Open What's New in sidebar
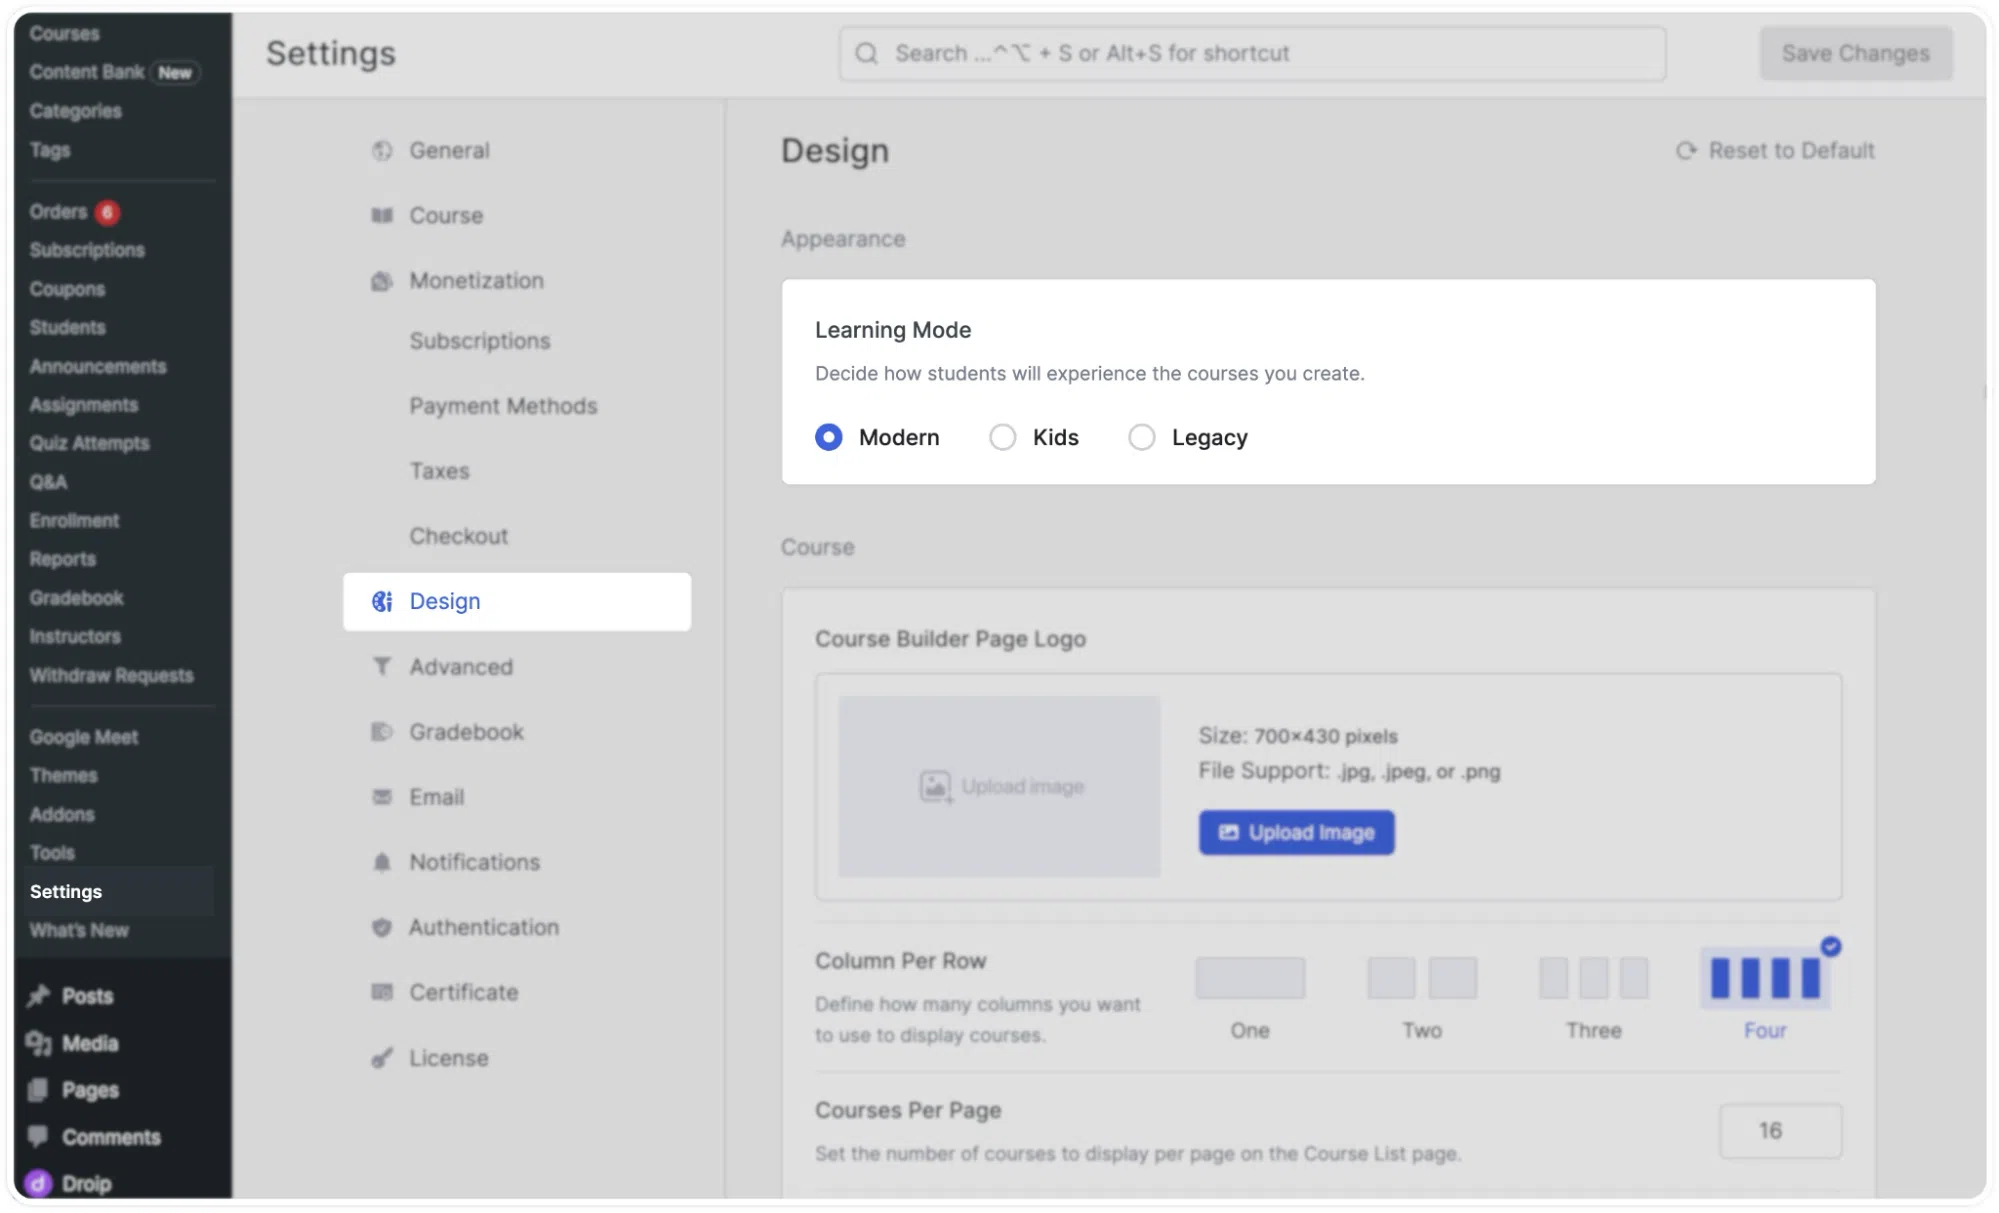 pos(79,930)
